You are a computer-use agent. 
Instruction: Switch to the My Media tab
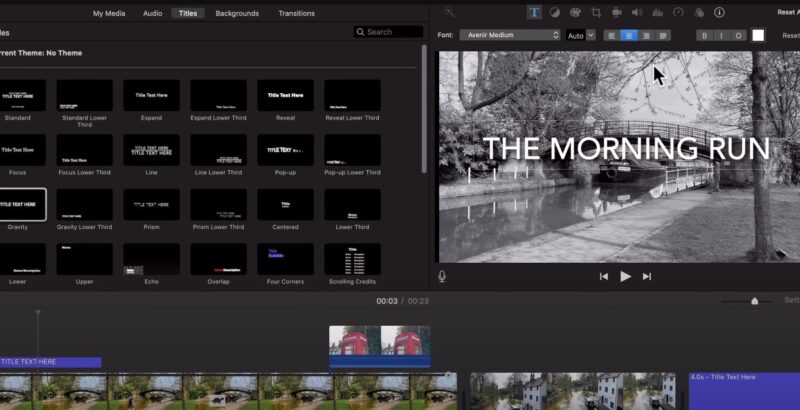pos(109,13)
